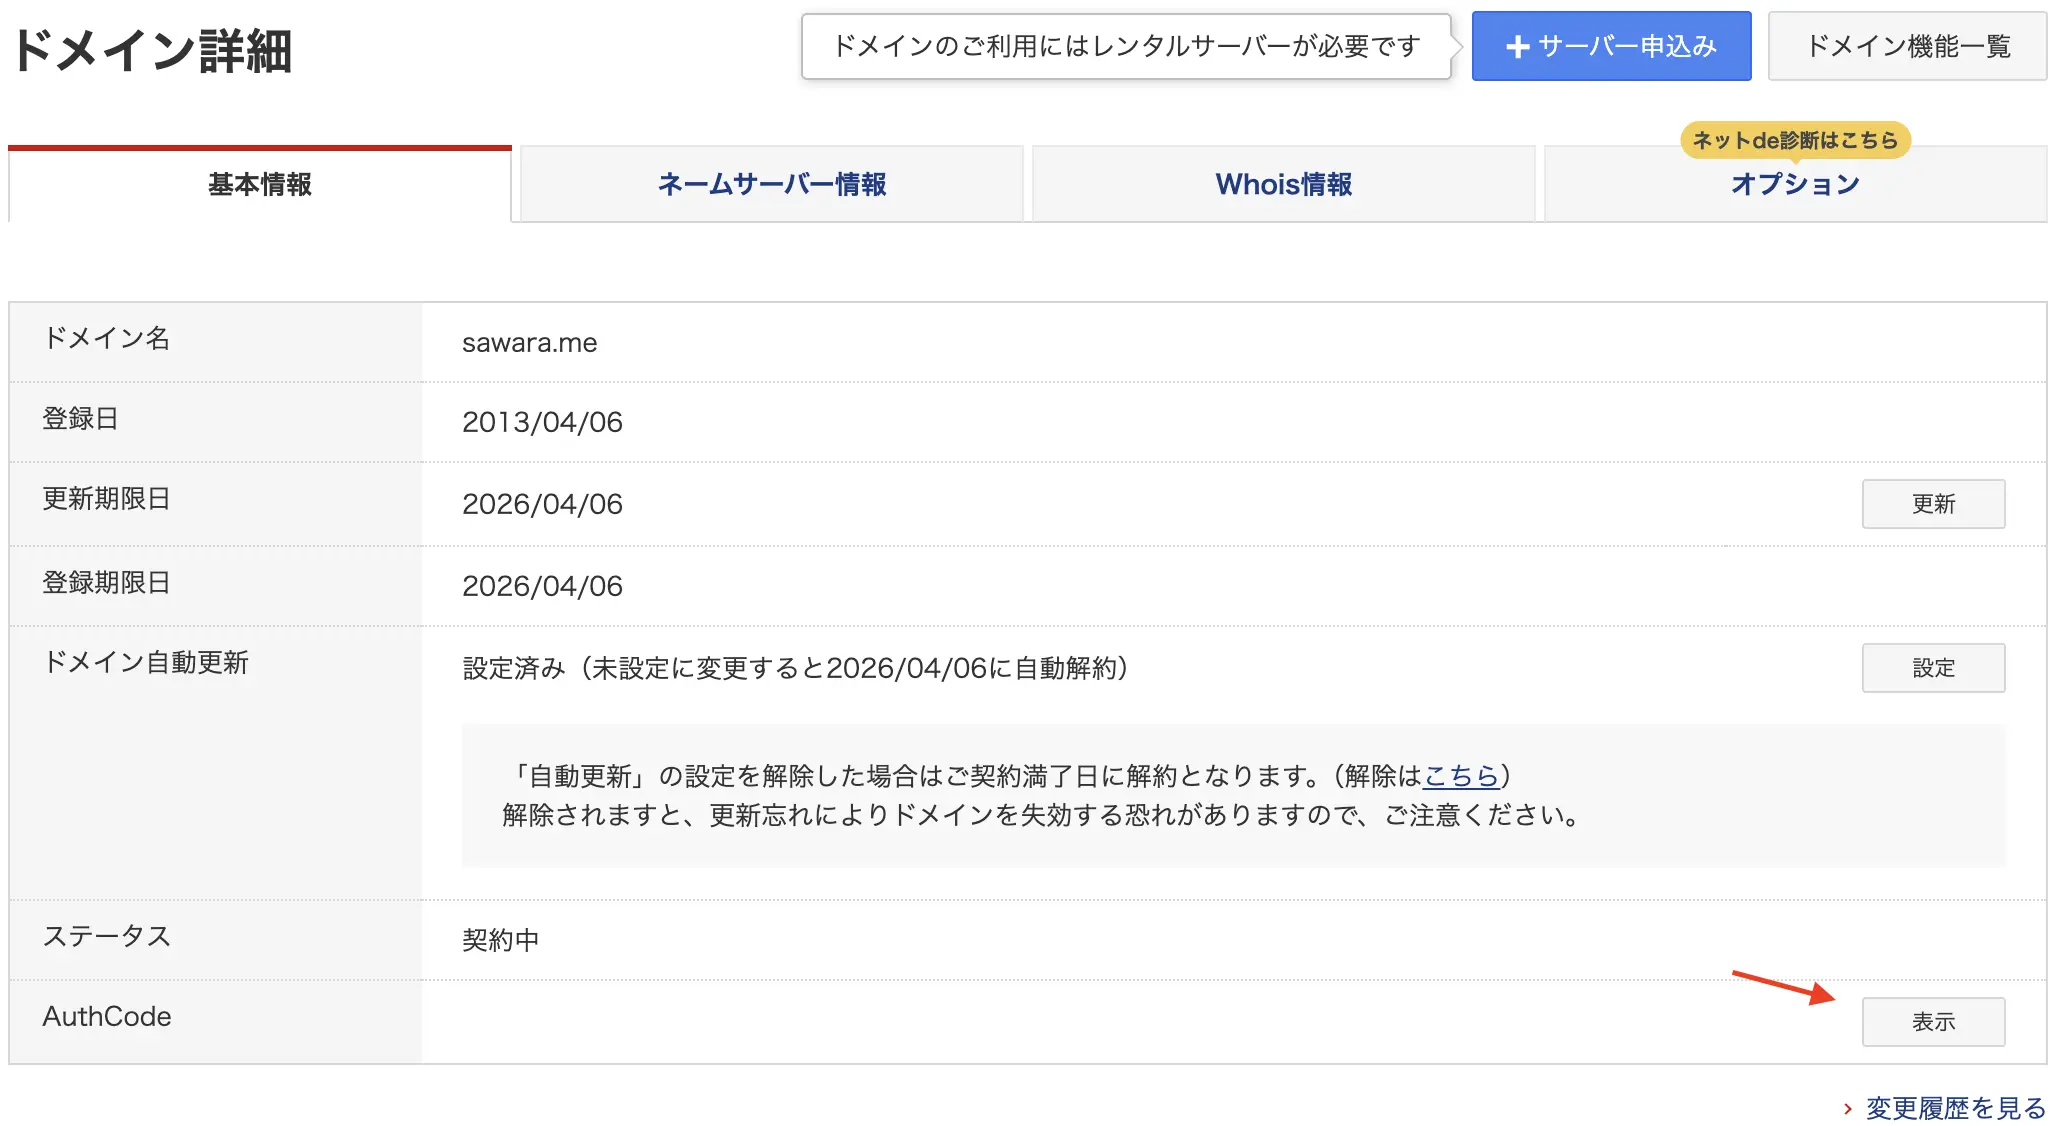Click the ドメイン詳細 page heading
The image size is (2054, 1126).
(152, 50)
